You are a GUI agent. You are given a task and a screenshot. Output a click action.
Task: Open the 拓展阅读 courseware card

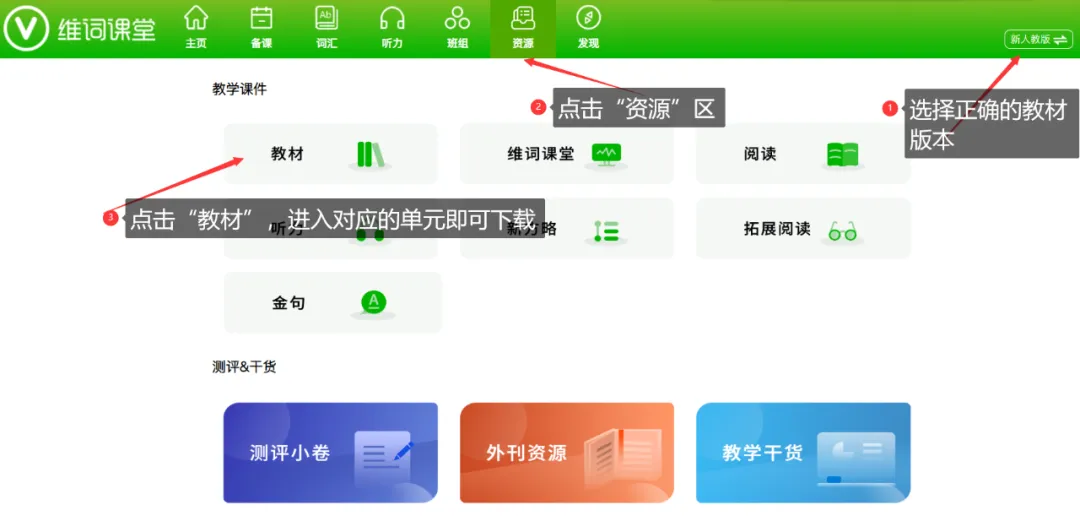803,228
